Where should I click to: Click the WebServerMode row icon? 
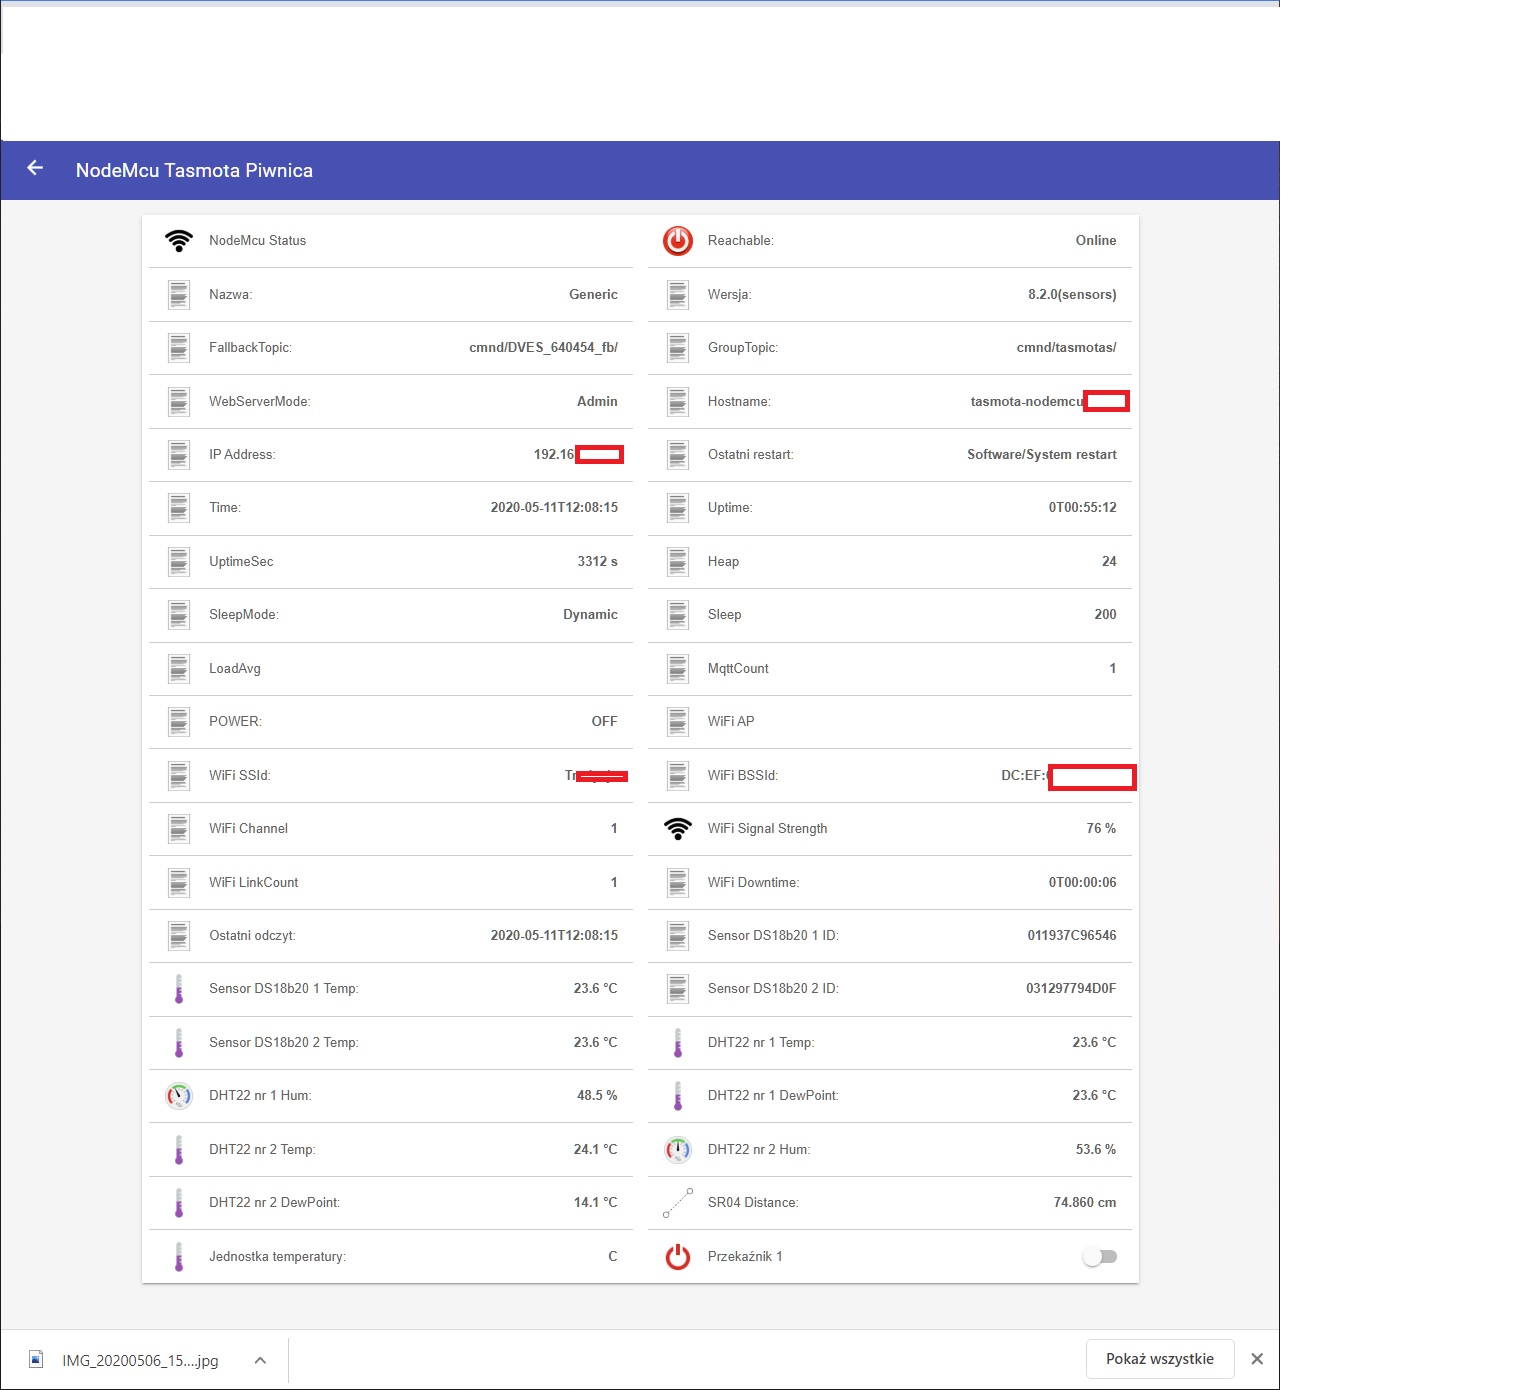pyautogui.click(x=179, y=402)
